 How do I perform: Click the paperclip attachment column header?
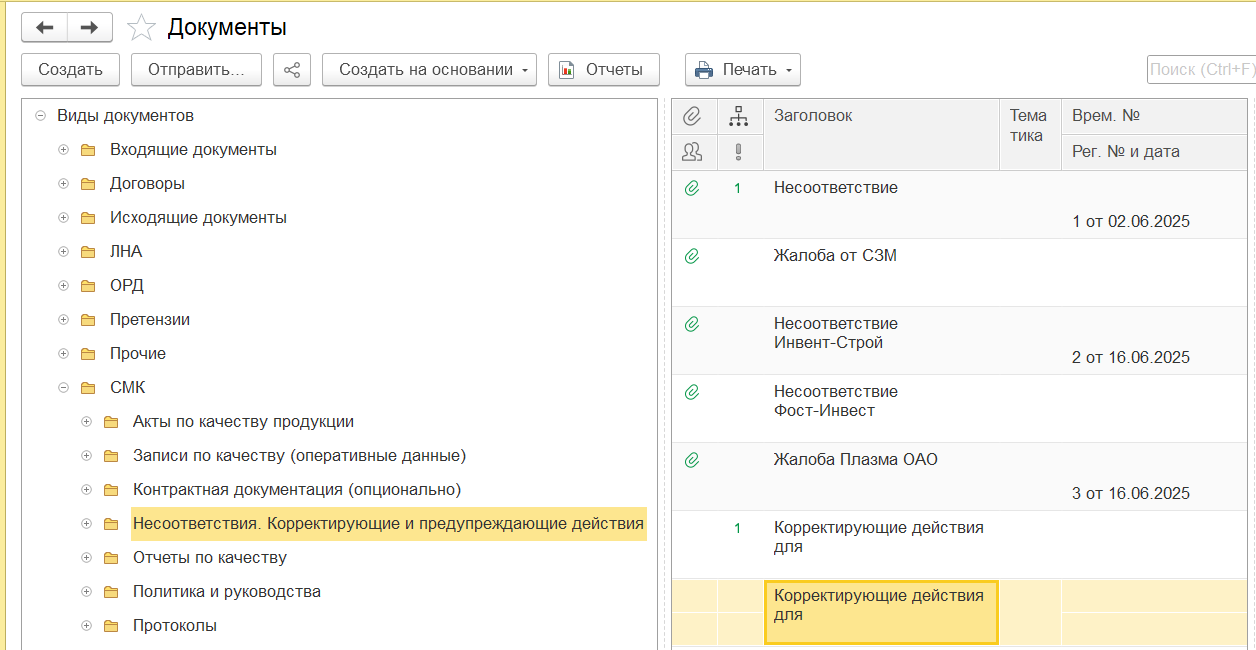(691, 117)
